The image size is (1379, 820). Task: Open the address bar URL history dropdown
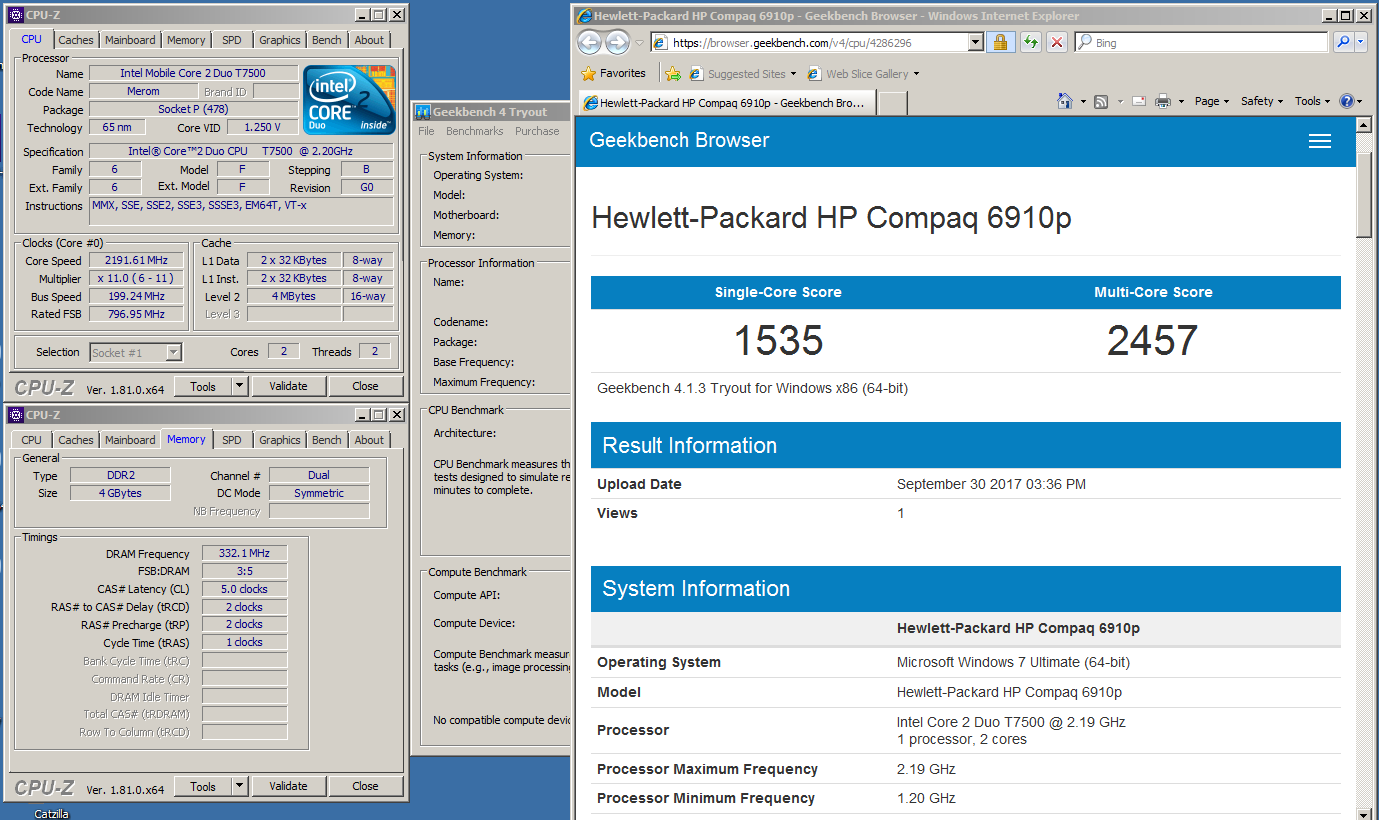point(976,43)
